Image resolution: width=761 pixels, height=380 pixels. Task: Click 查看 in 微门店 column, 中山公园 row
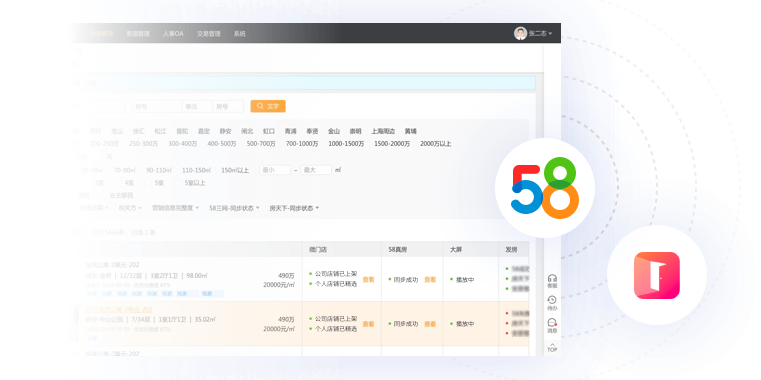pos(368,324)
